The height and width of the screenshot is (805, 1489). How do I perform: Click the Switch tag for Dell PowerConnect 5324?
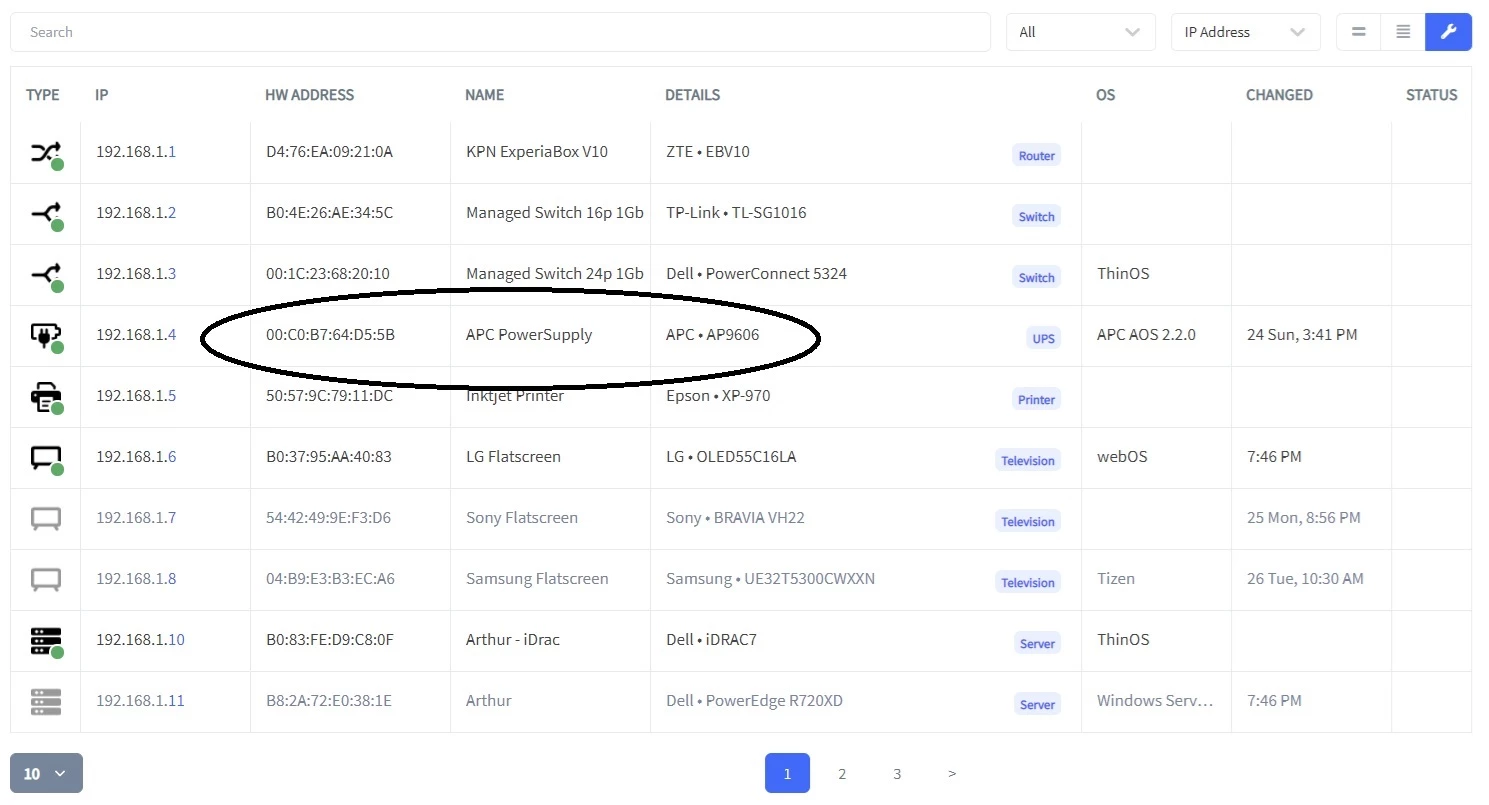1036,278
